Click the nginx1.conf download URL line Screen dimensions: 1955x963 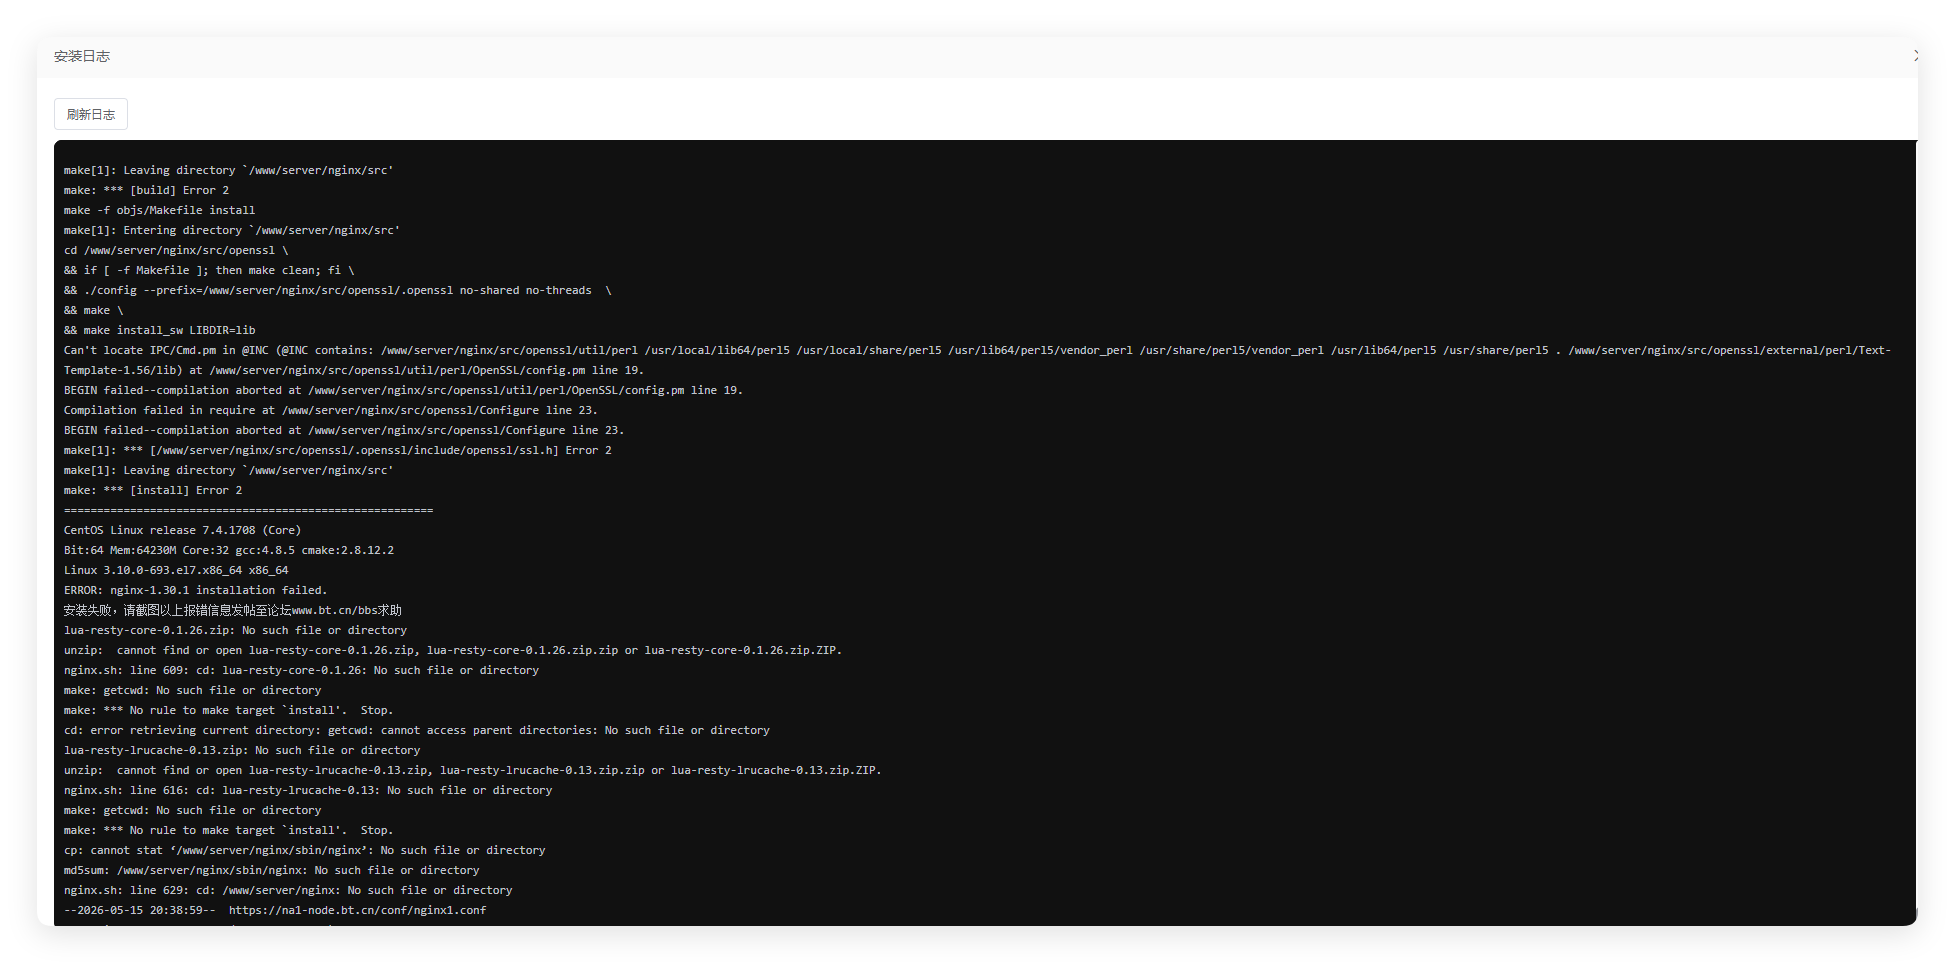(x=275, y=910)
